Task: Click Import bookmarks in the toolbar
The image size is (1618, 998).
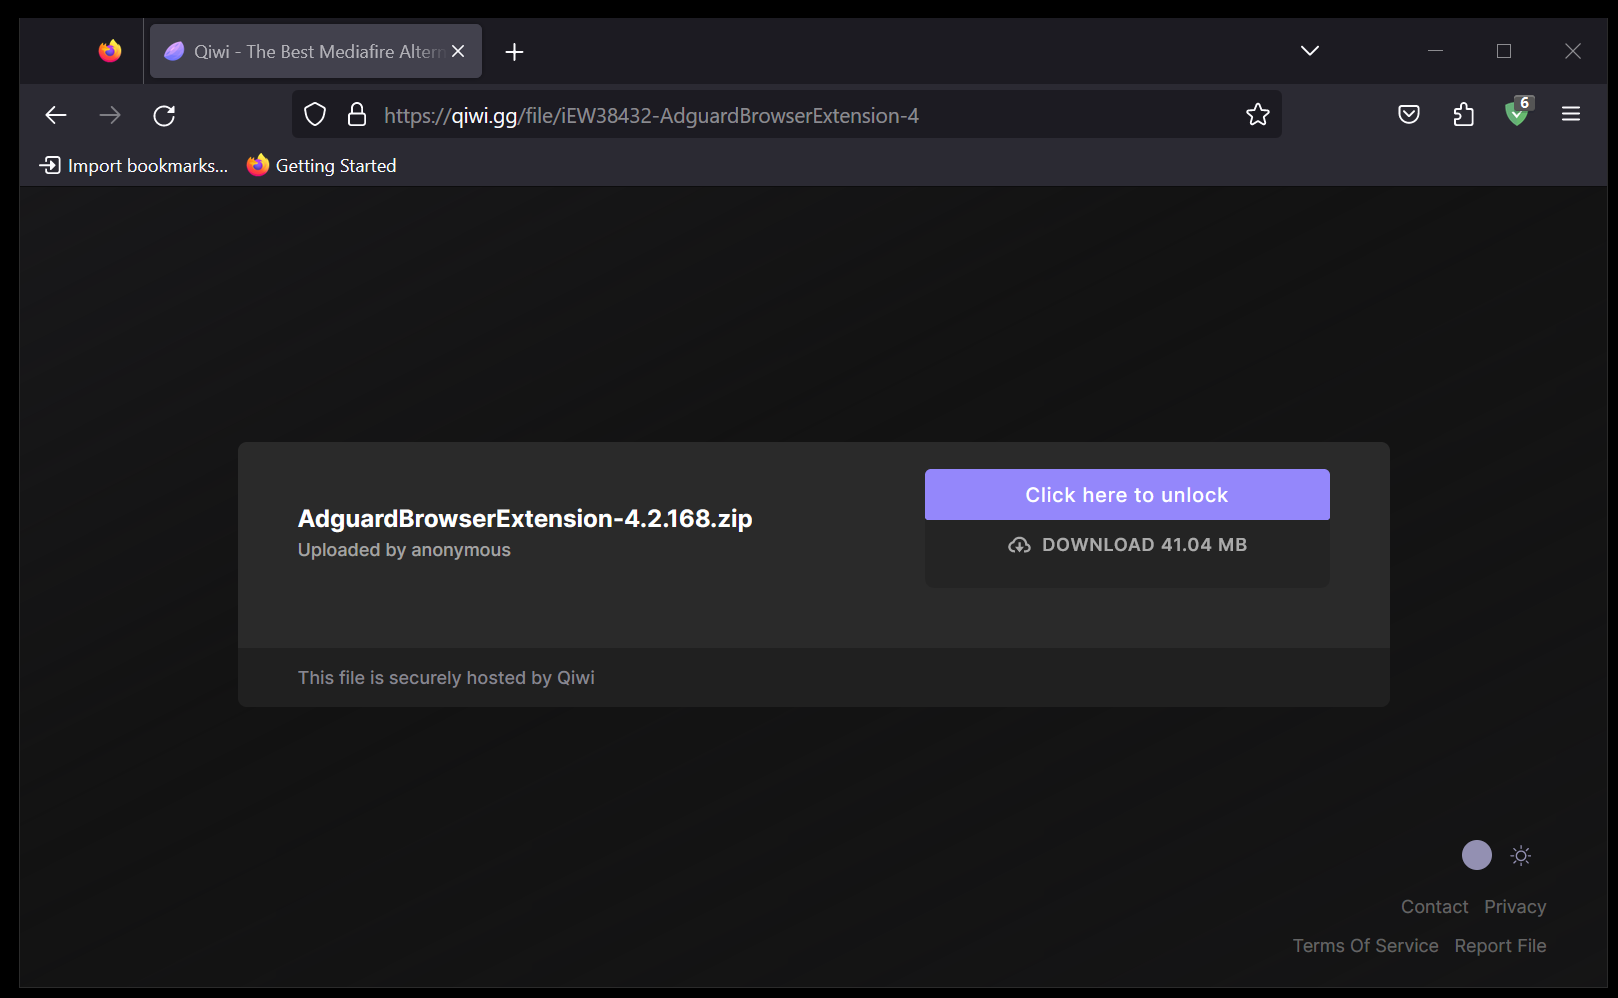Action: pos(133,165)
